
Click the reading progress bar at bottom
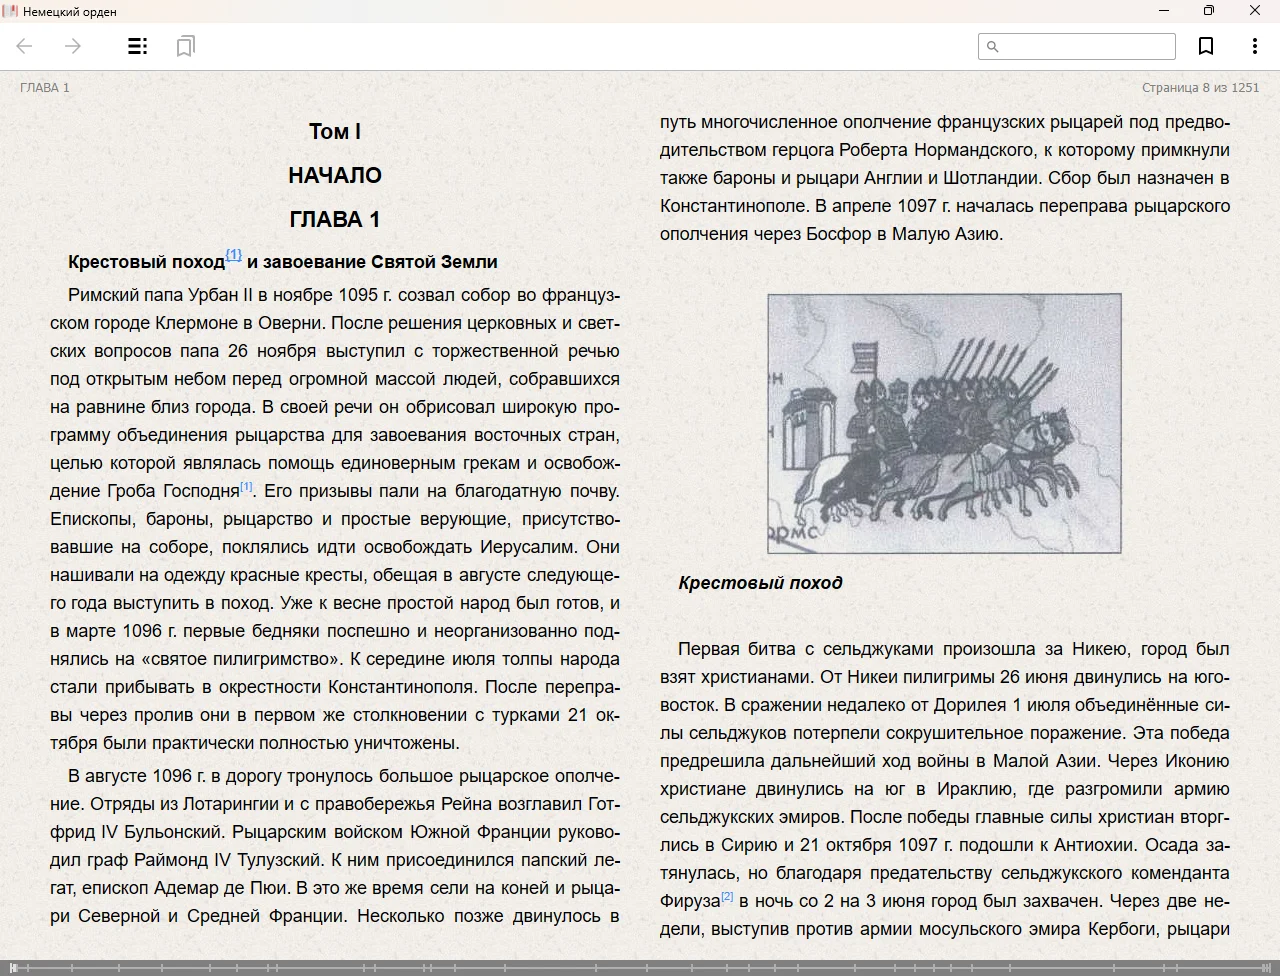click(x=640, y=967)
